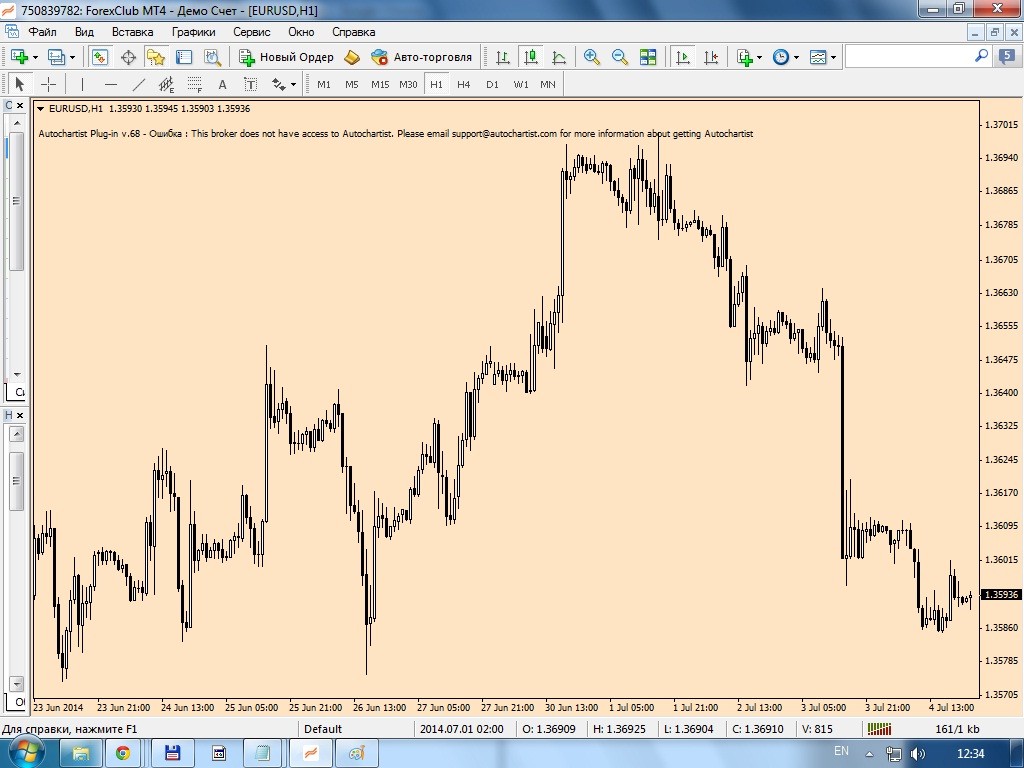
Task: Open the Navigator star-folder icon
Action: 155,57
